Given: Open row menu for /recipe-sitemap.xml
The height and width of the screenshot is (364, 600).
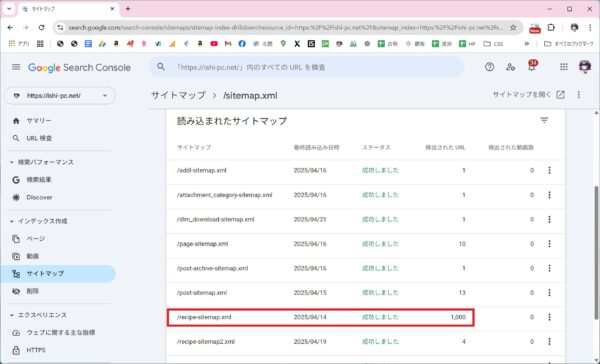Looking at the screenshot, I should pyautogui.click(x=549, y=317).
